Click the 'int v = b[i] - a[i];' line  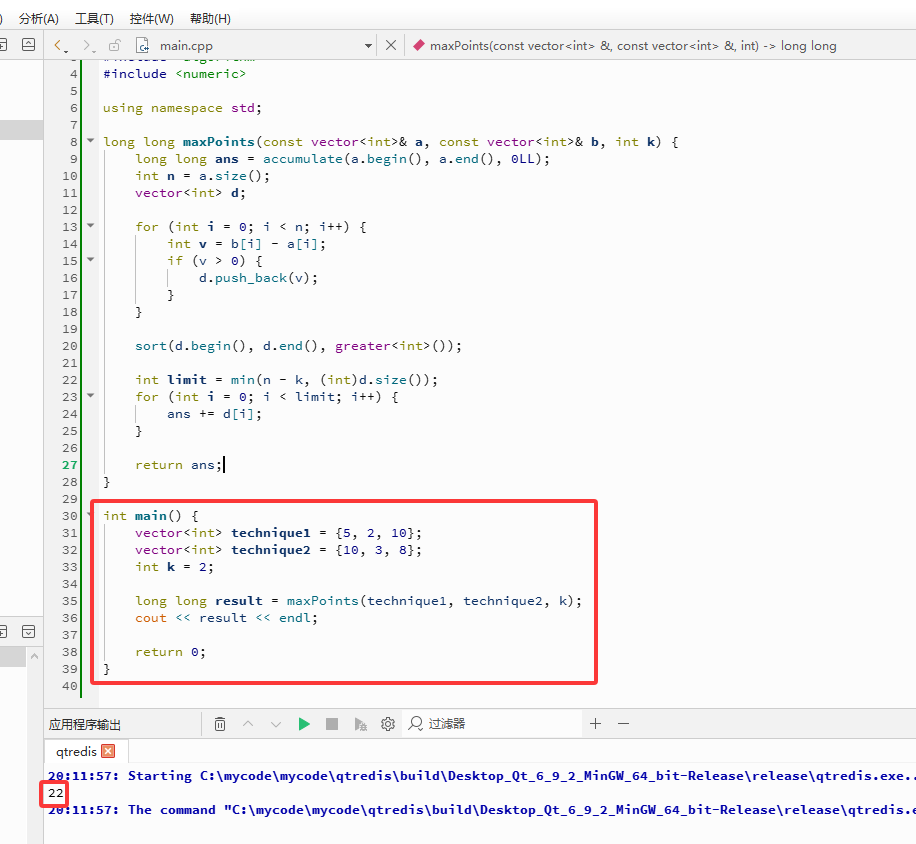247,244
